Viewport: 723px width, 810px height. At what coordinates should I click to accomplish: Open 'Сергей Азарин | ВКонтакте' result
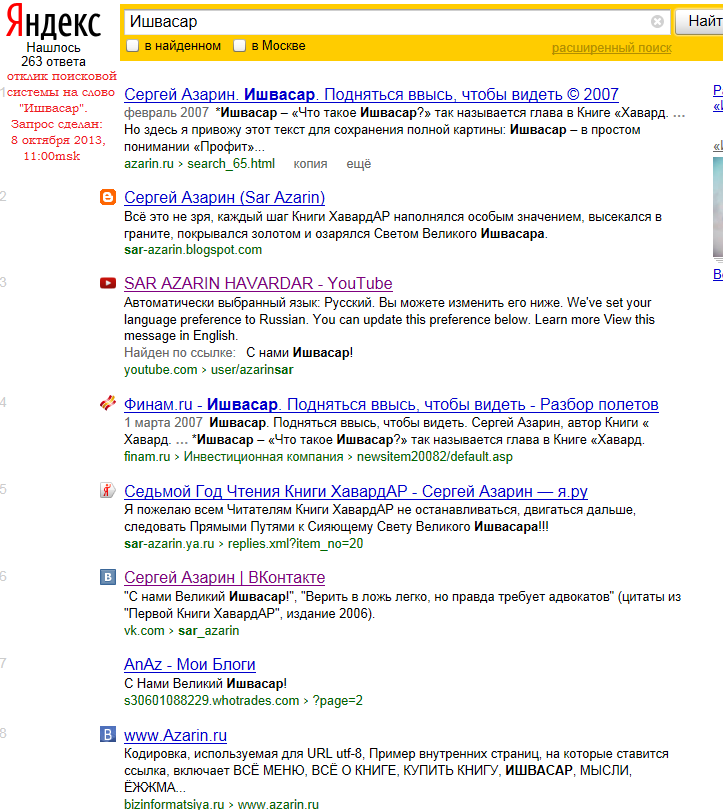click(x=225, y=578)
